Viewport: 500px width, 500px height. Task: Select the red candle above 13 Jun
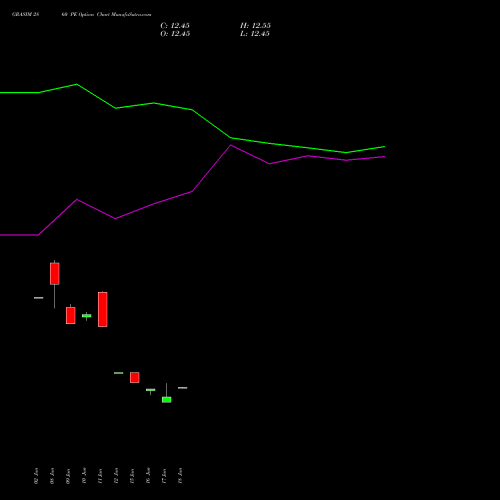[x=135, y=377]
